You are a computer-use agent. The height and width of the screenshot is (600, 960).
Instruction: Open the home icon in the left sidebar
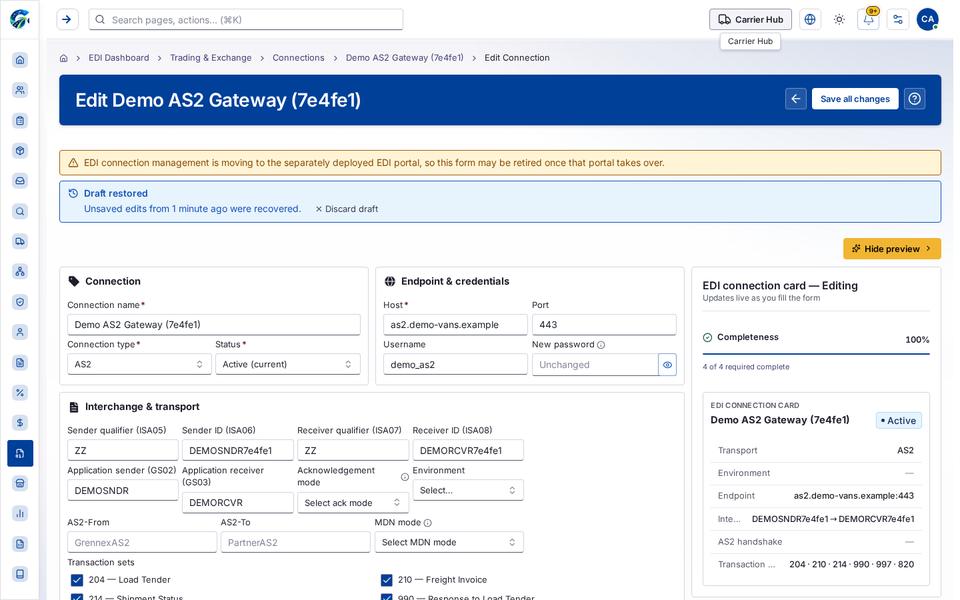pyautogui.click(x=20, y=59)
